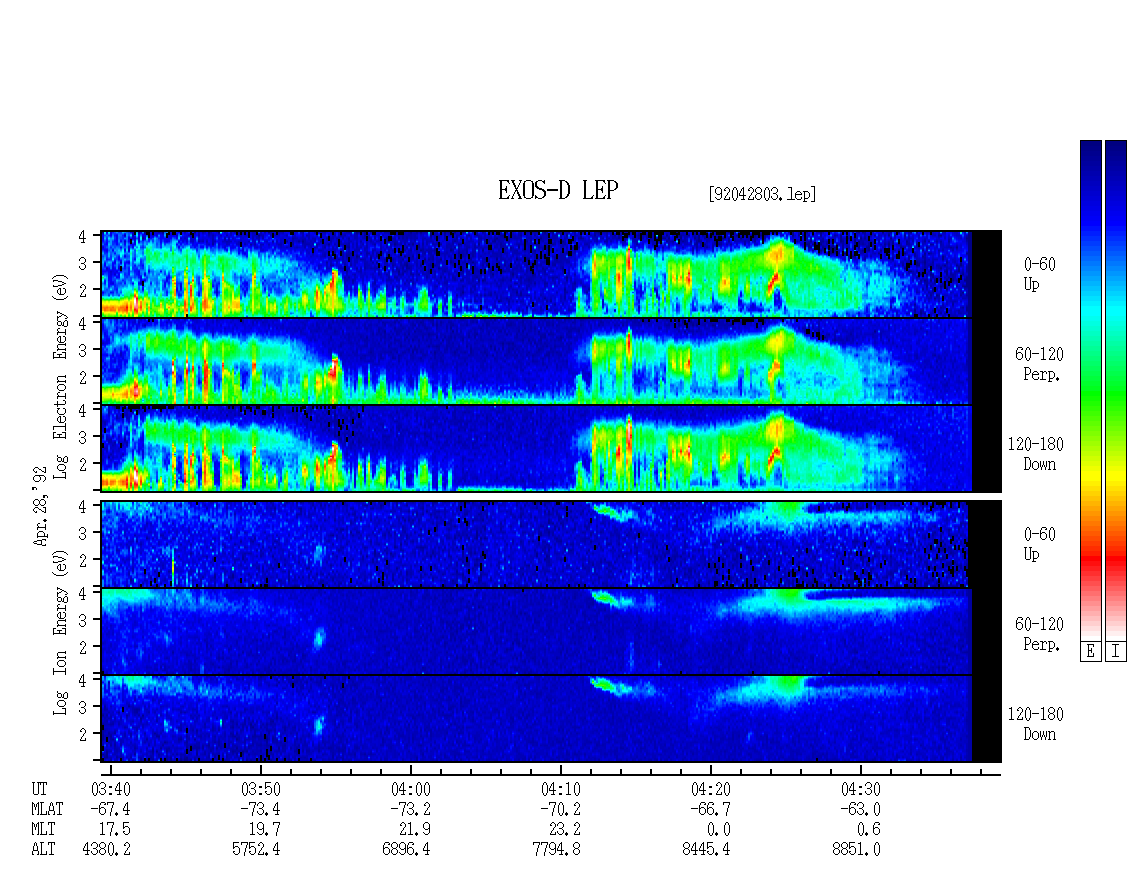Click the EXOS-D LEP plot title
Screen dimensions: 1130x875
coord(558,190)
